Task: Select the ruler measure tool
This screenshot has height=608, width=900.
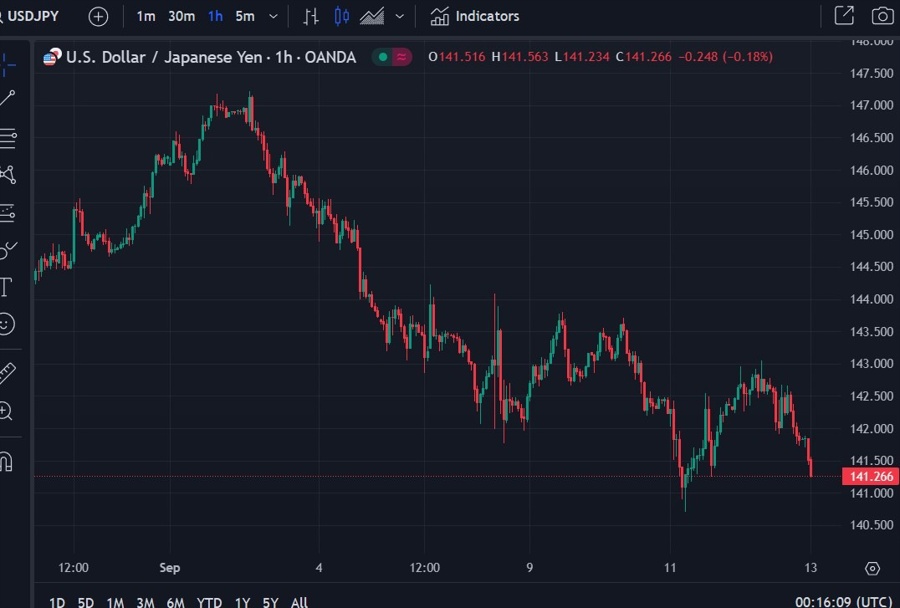Action: coord(7,373)
